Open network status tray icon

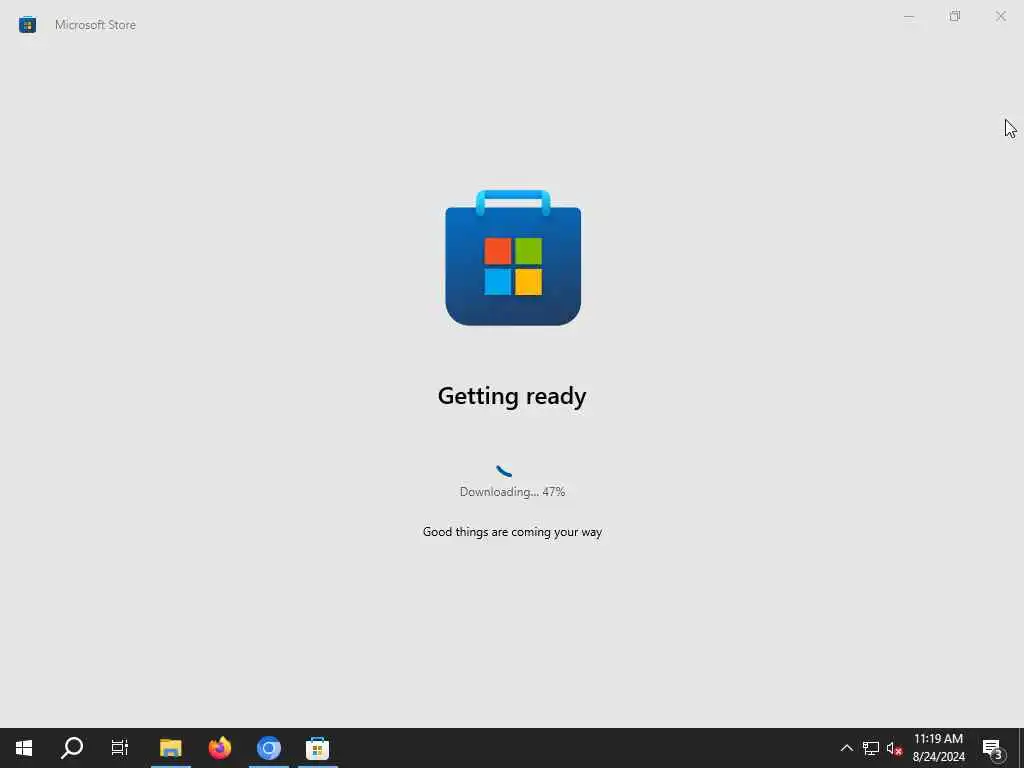871,748
